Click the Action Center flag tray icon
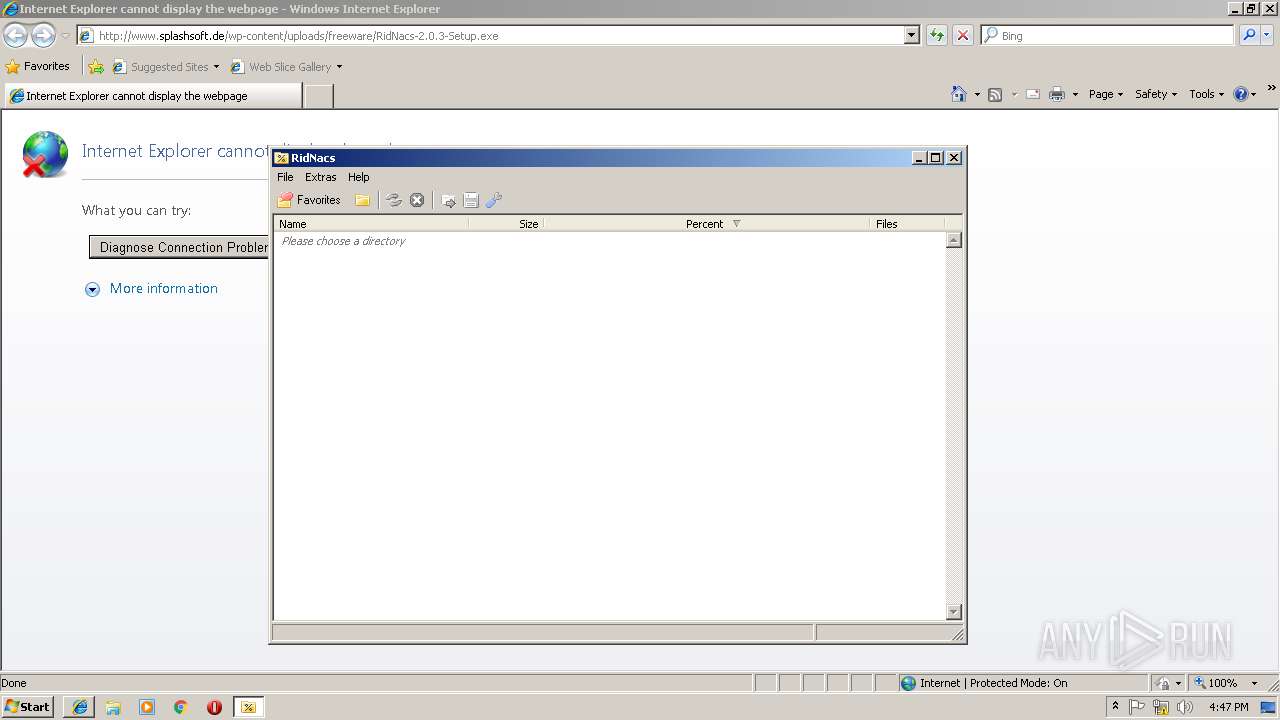1280x720 pixels. click(x=1137, y=707)
